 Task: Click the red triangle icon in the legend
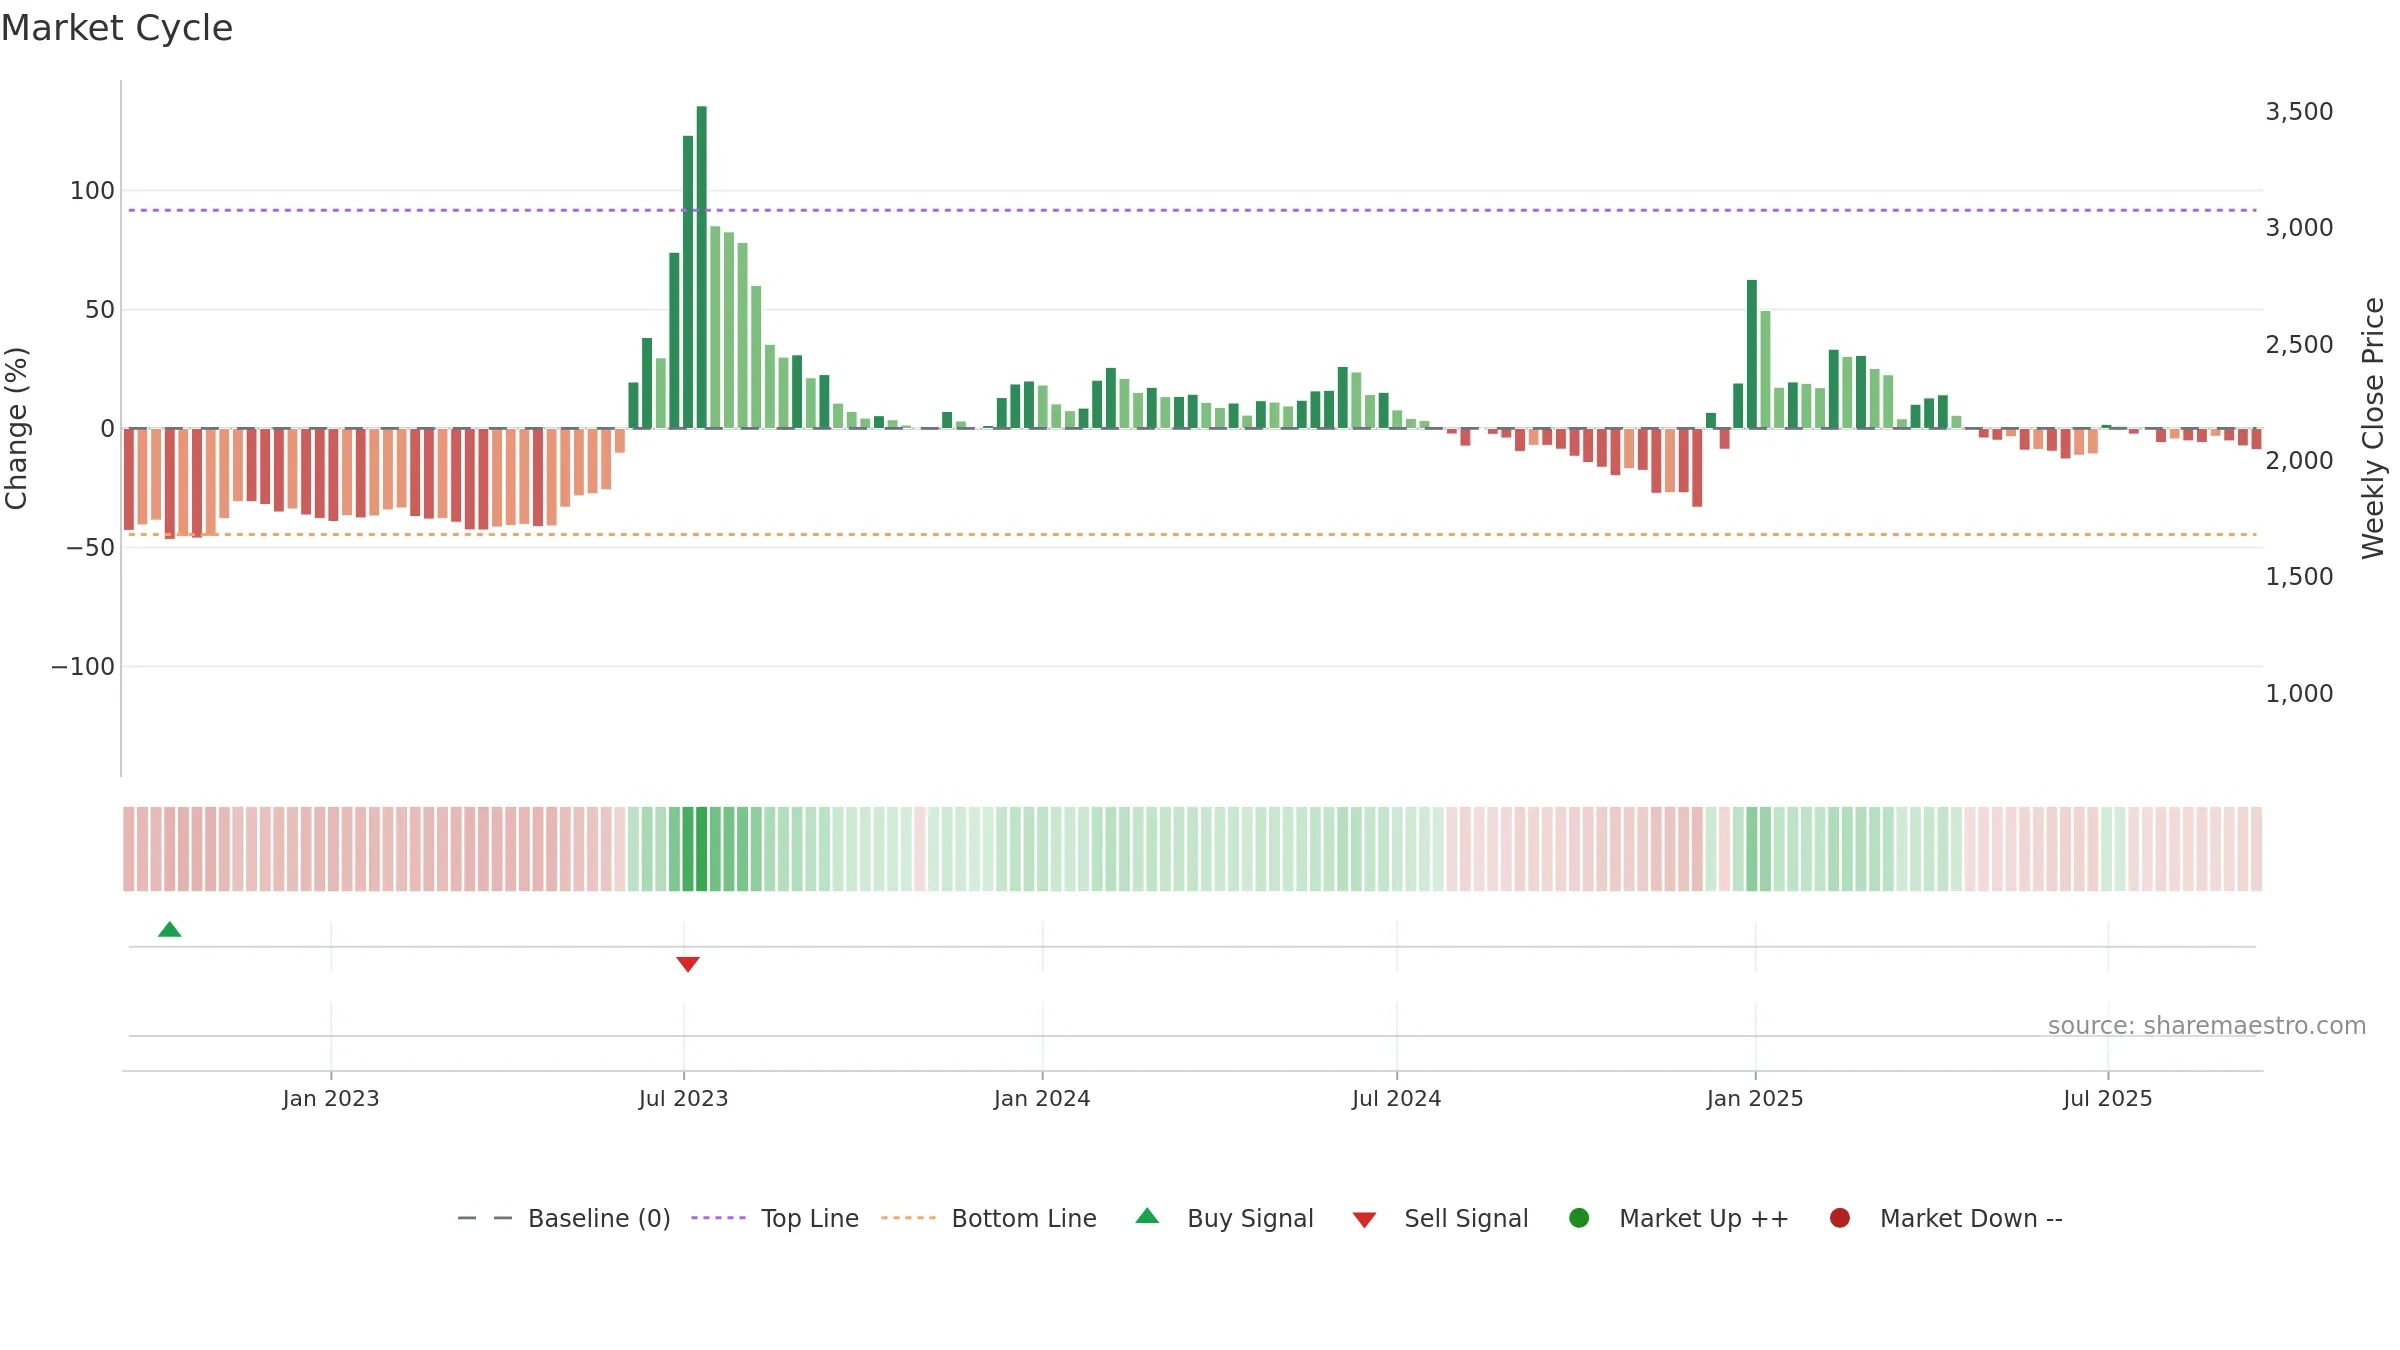(x=1365, y=1220)
